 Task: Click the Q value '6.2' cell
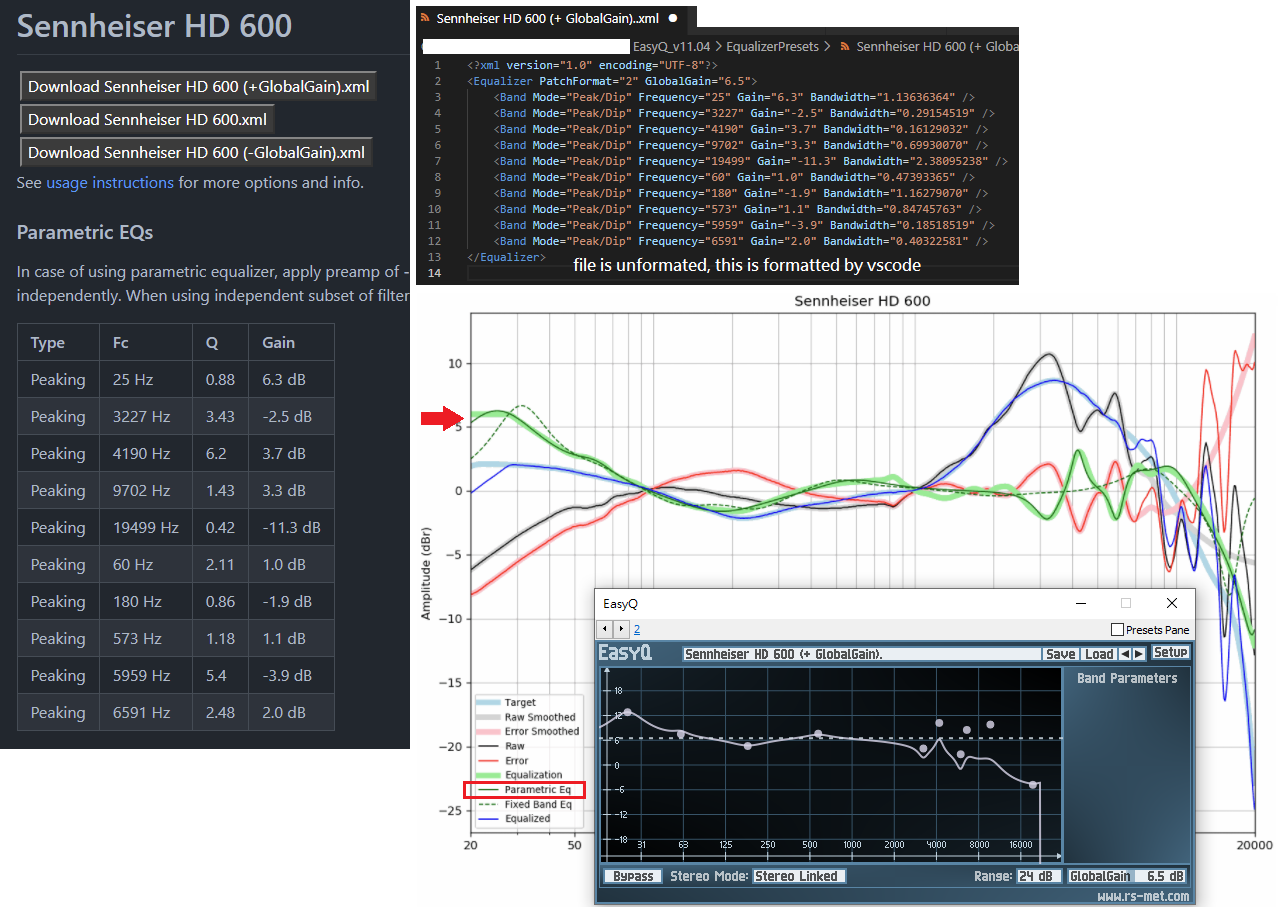point(220,453)
